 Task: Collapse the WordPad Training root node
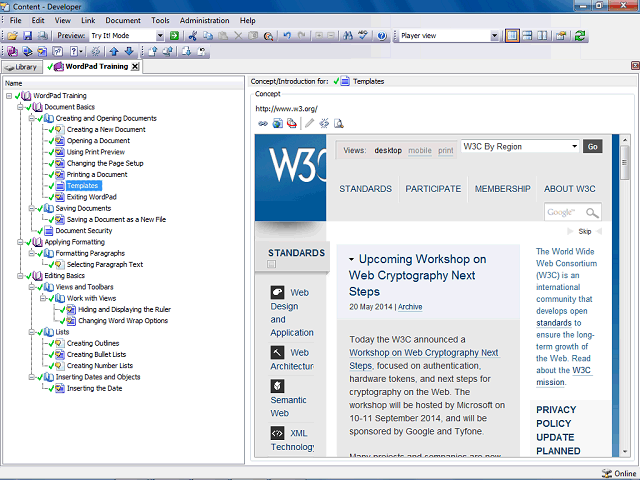9,96
